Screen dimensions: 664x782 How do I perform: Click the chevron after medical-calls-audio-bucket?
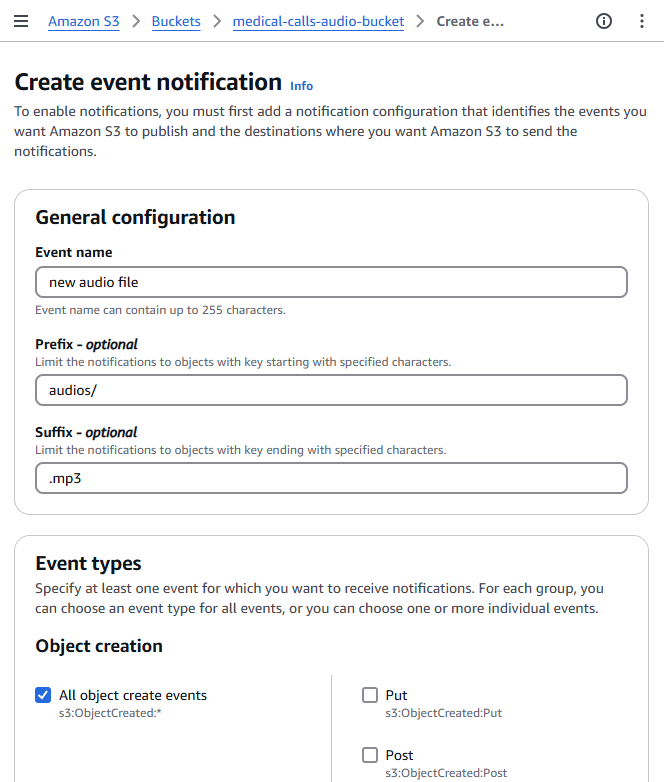click(420, 21)
